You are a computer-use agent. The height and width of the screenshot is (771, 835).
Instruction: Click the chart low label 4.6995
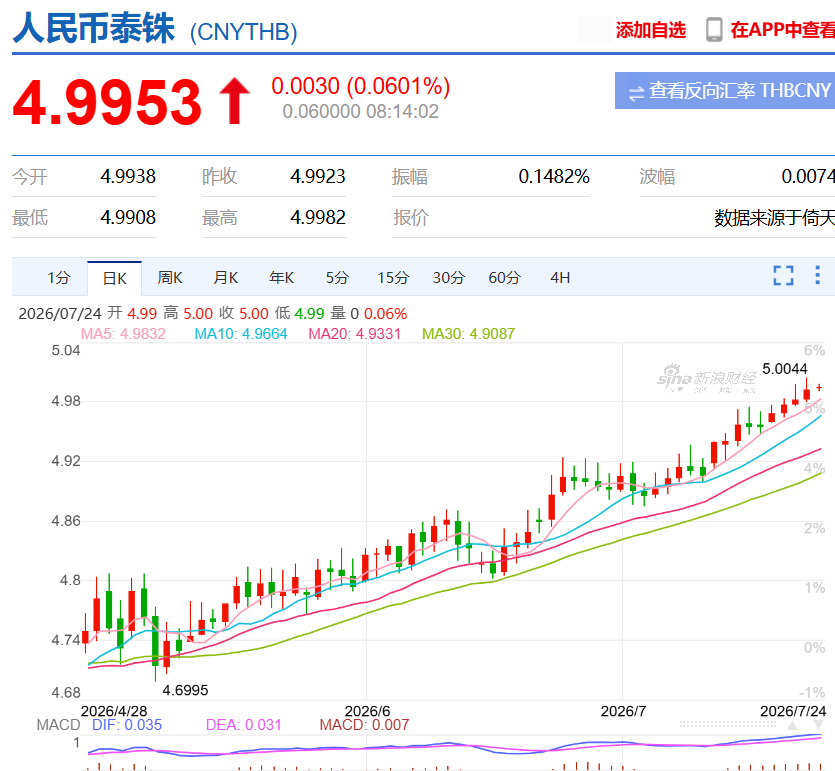click(x=185, y=690)
